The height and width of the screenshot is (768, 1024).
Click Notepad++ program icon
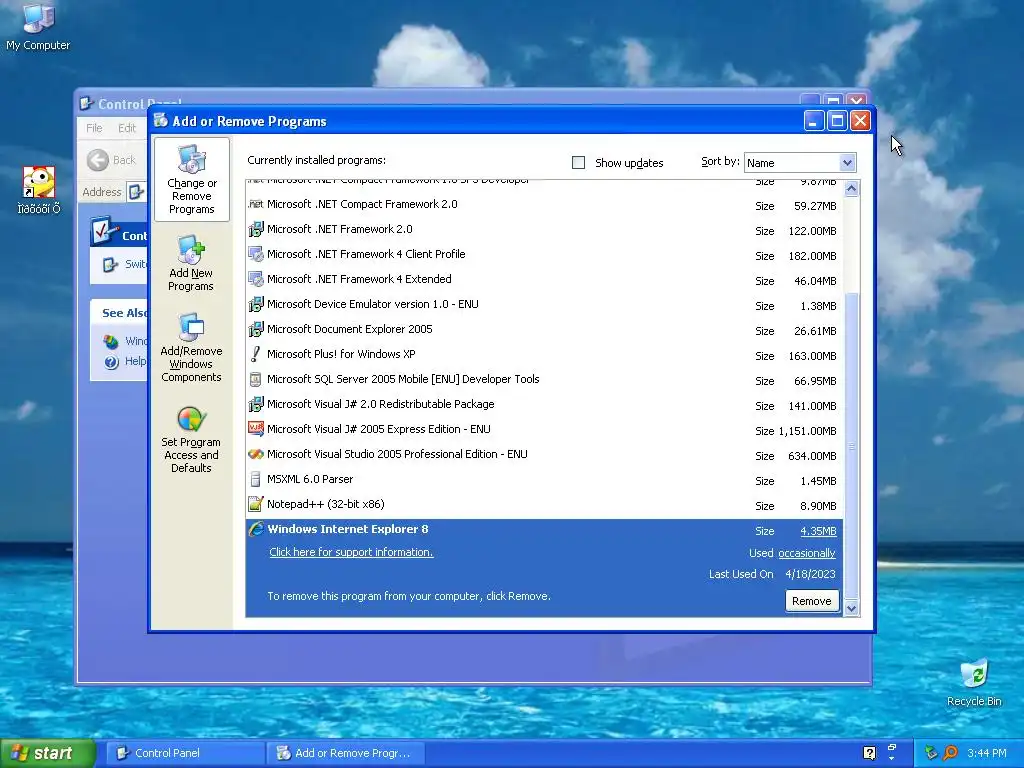(255, 504)
